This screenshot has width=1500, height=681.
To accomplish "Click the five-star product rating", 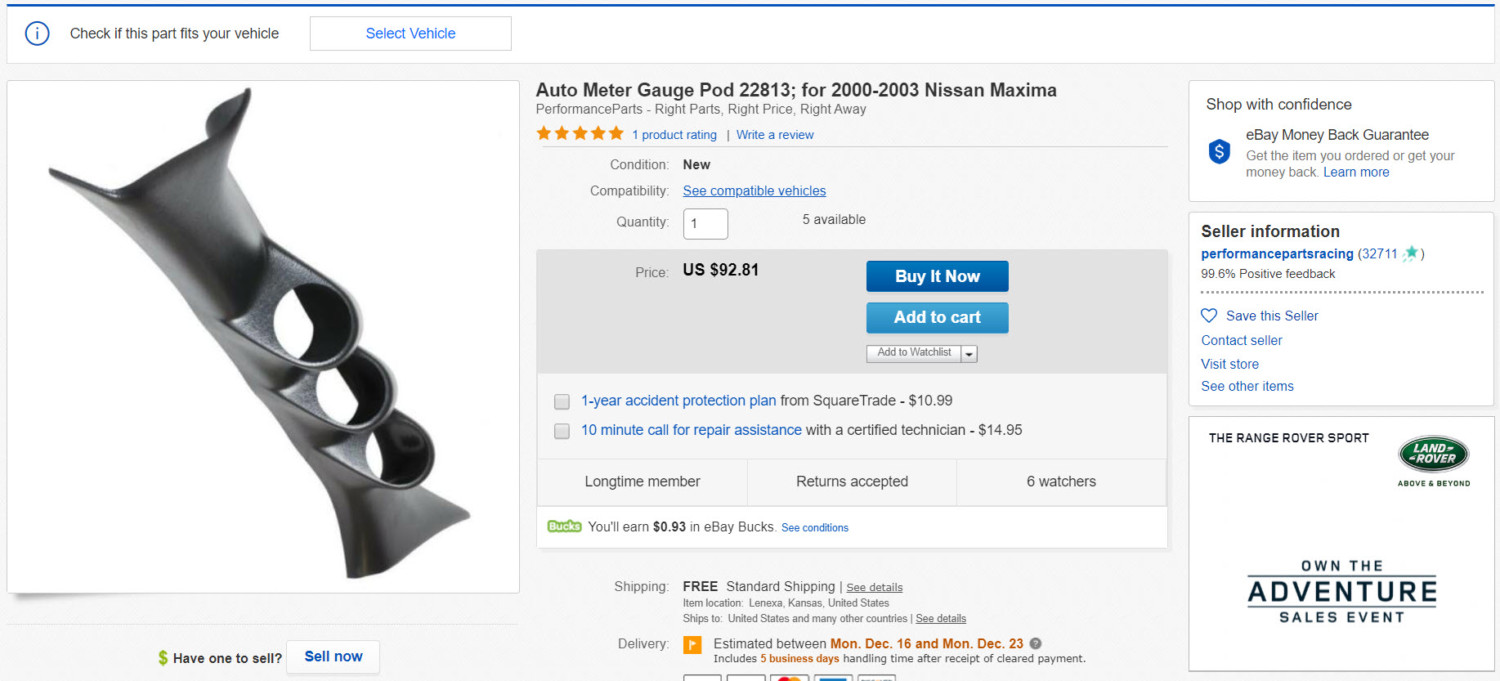I will pyautogui.click(x=580, y=134).
